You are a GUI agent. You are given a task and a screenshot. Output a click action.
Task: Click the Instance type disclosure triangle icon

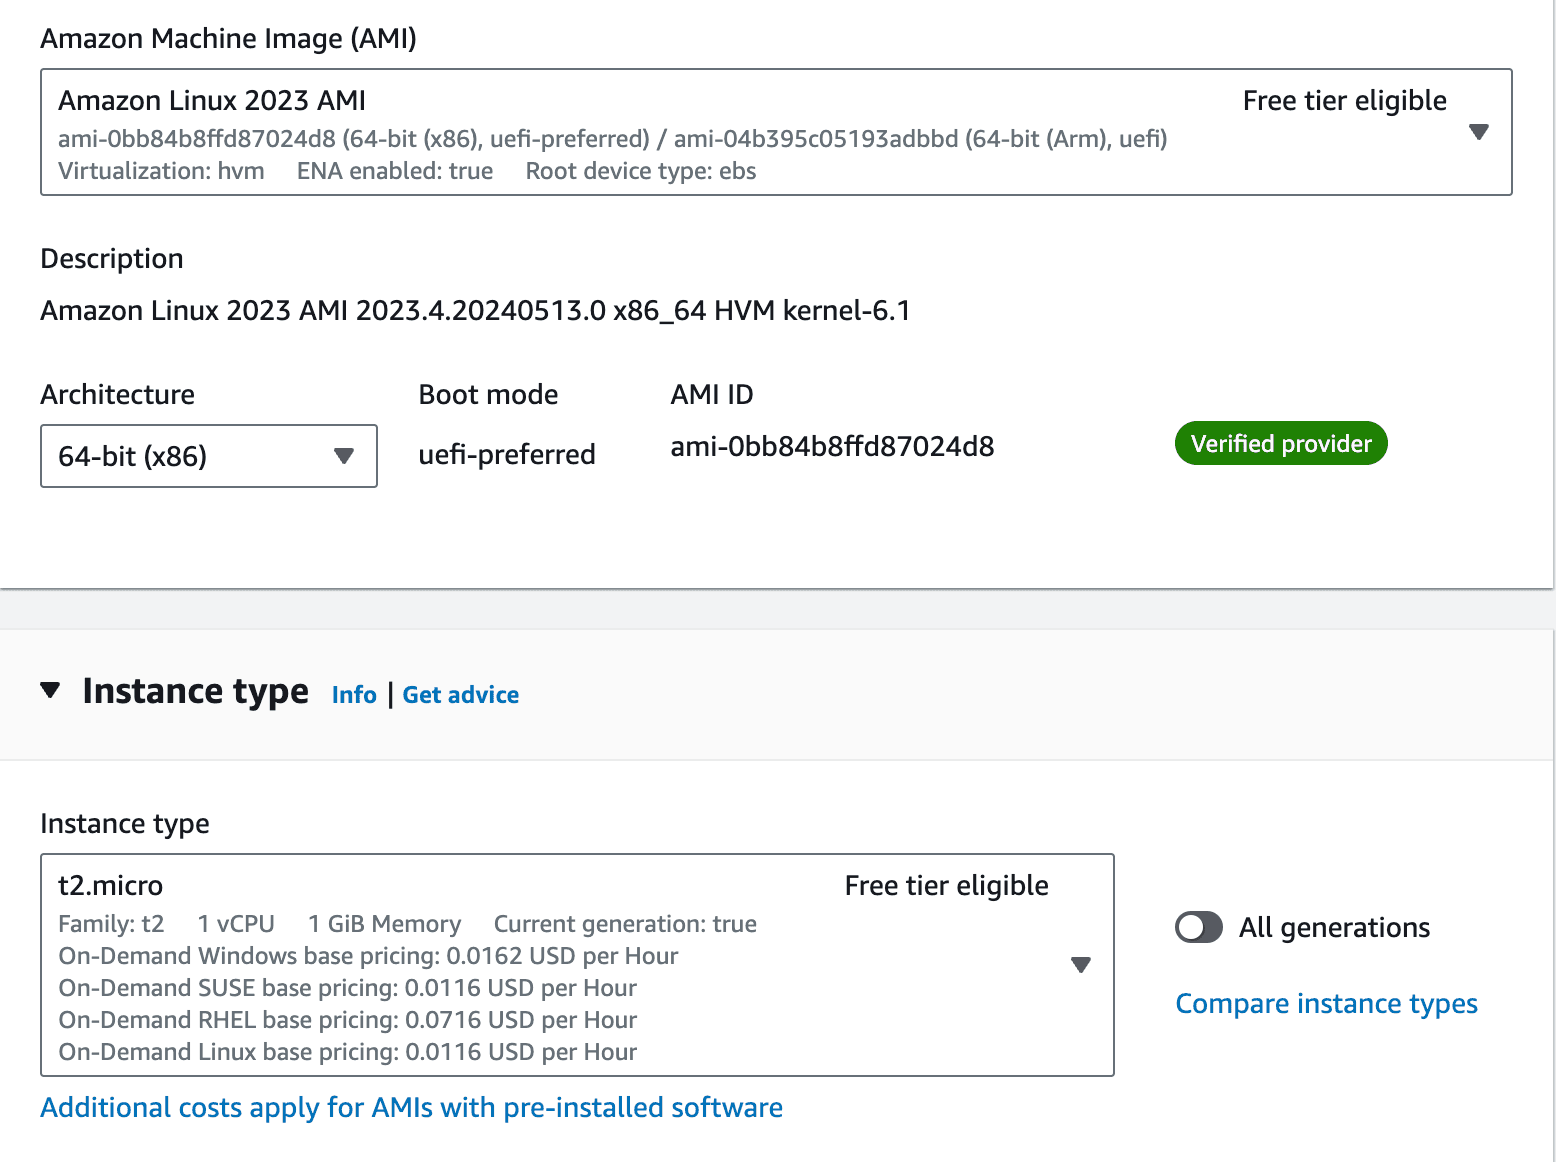pos(50,691)
